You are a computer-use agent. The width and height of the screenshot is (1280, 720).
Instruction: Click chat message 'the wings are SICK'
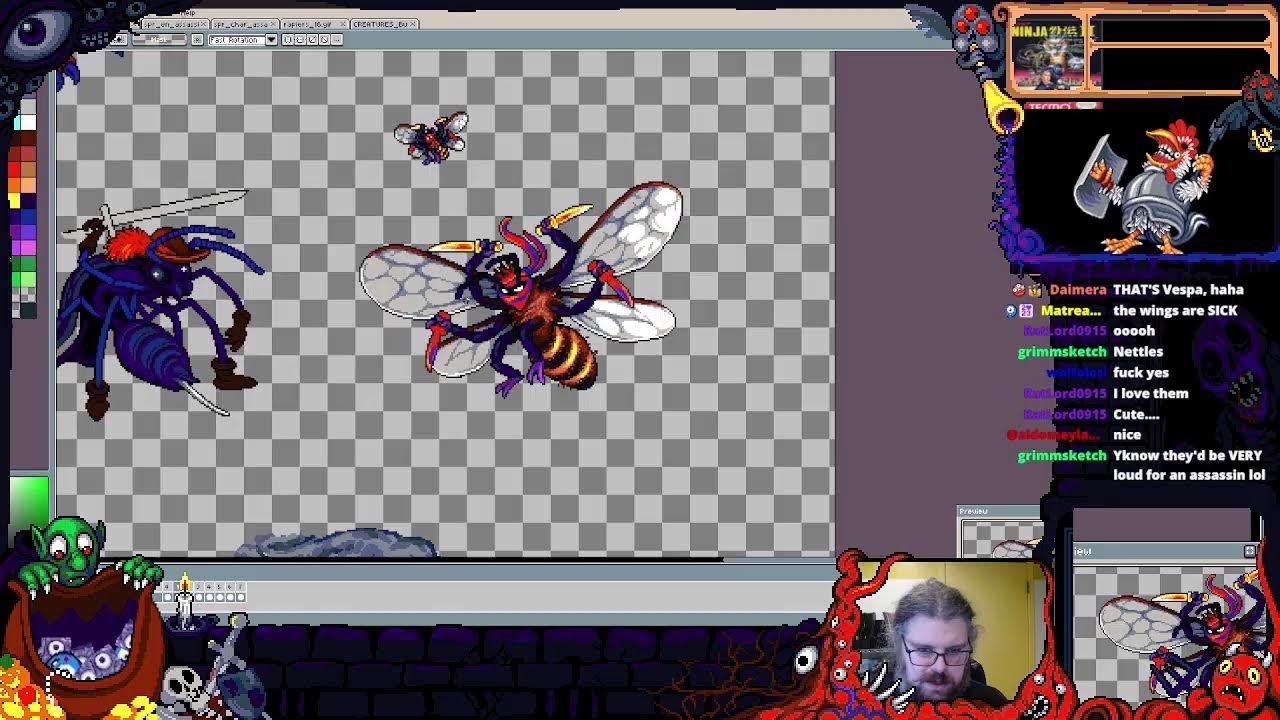(x=1175, y=310)
